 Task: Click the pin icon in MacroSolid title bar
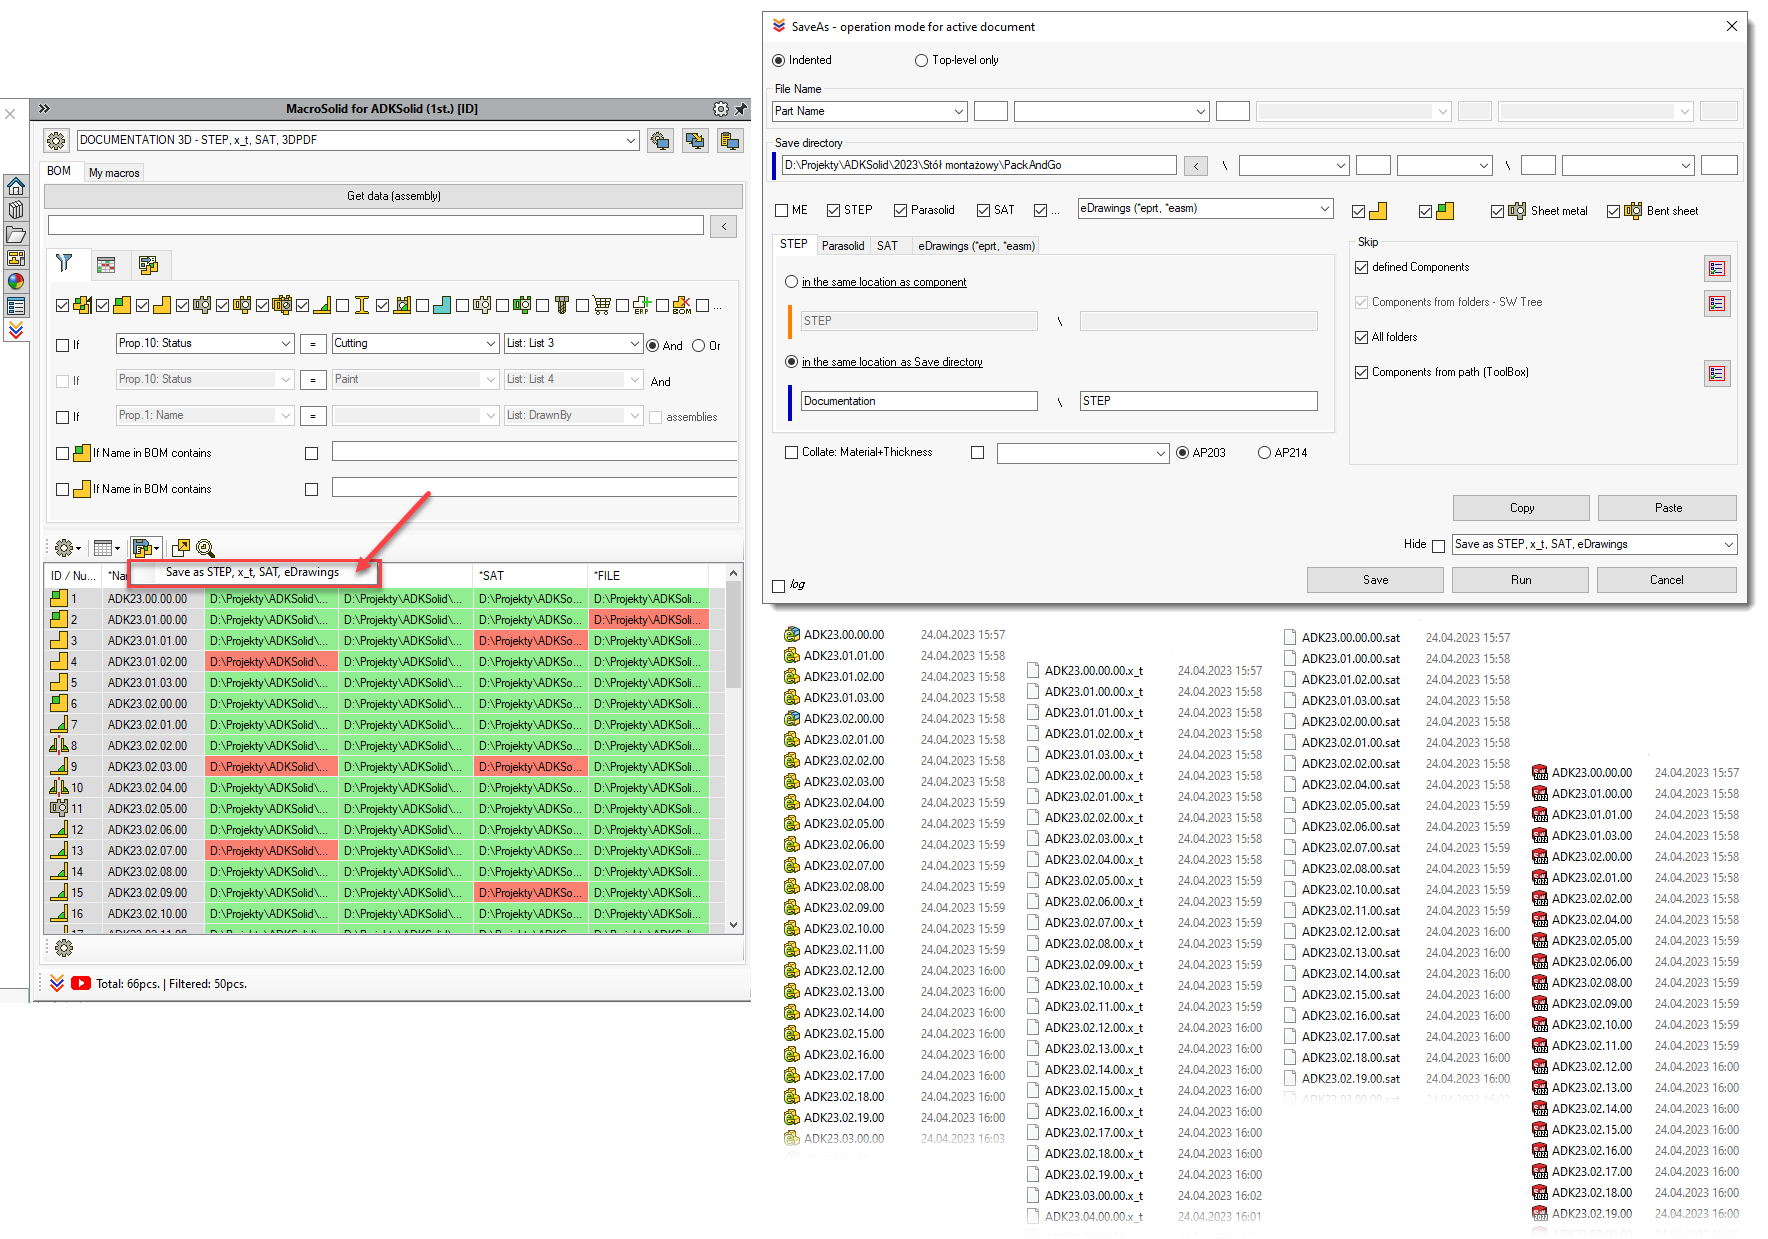click(741, 109)
